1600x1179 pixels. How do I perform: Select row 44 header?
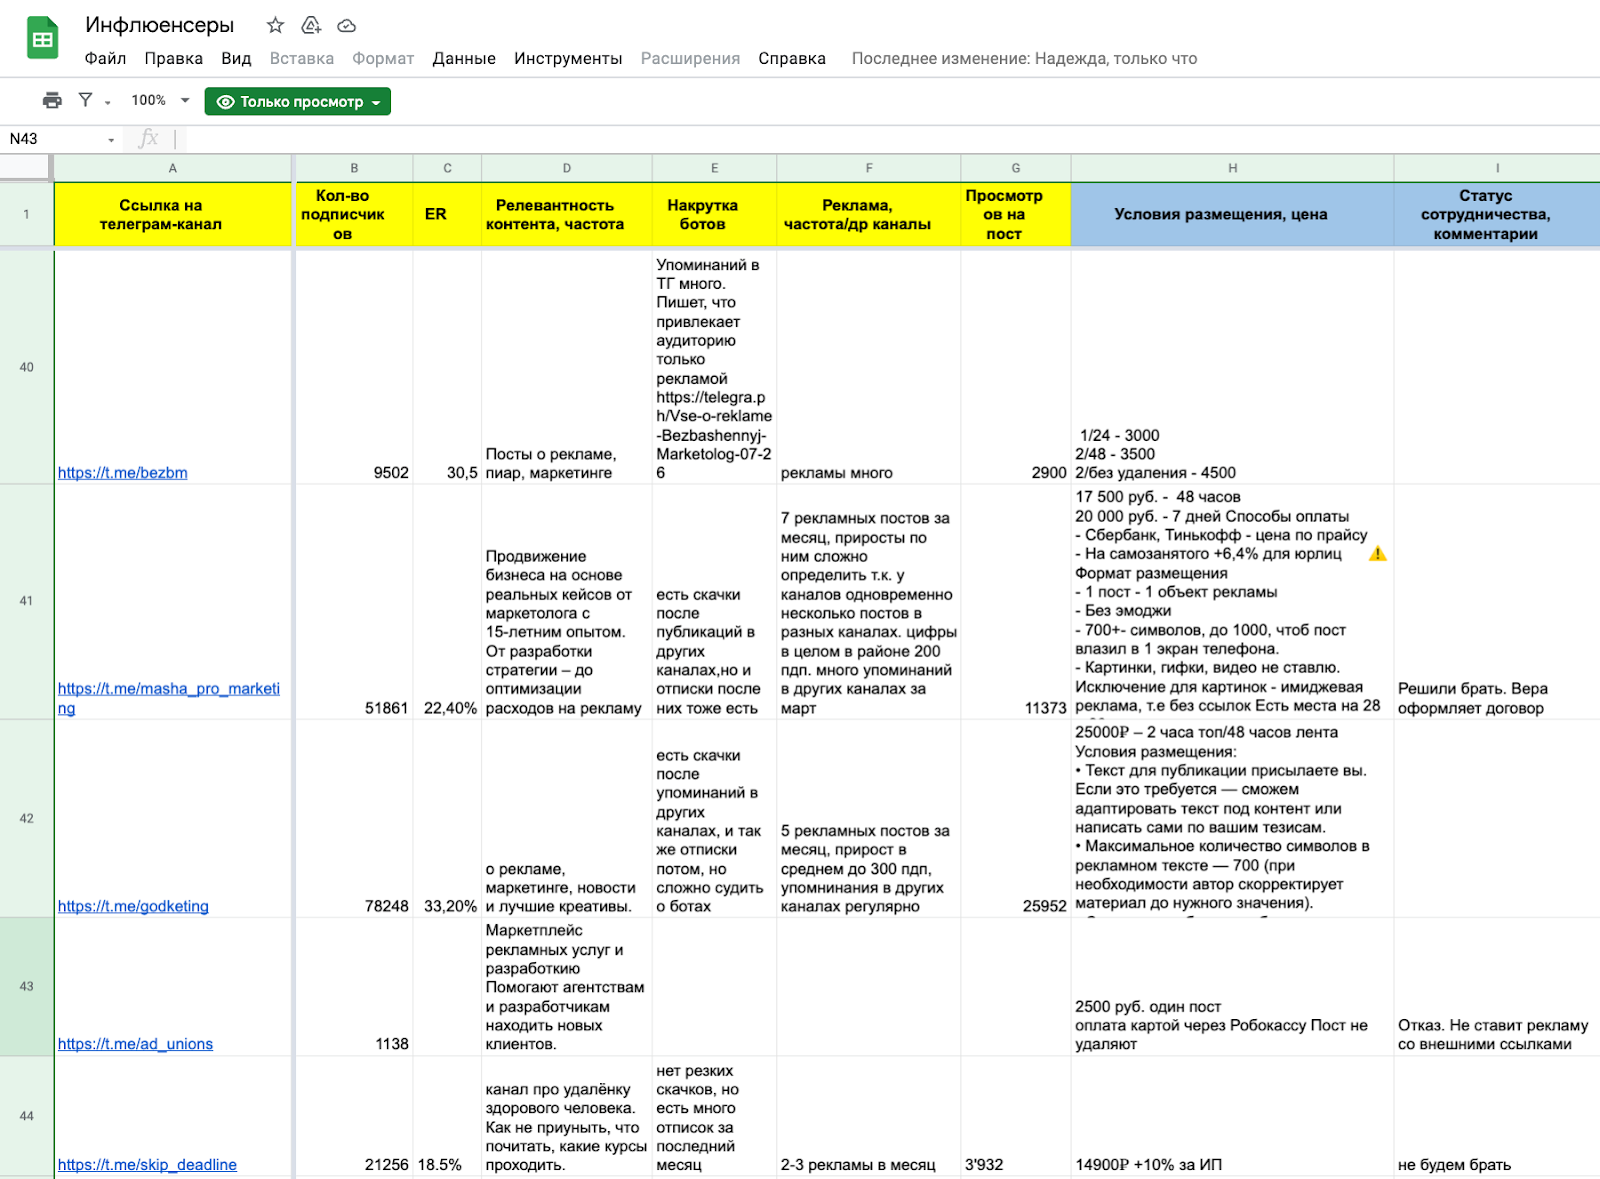click(26, 1116)
